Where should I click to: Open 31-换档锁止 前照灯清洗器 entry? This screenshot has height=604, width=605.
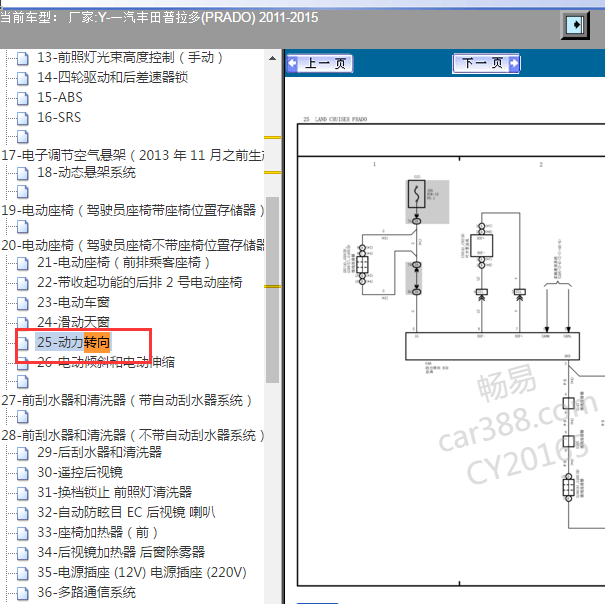tap(115, 492)
